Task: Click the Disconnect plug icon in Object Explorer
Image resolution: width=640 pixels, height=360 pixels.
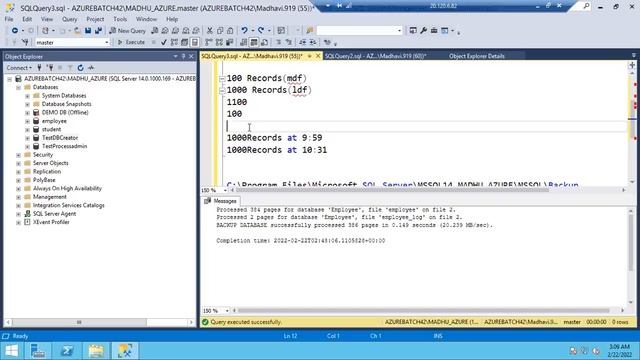Action: 50,68
